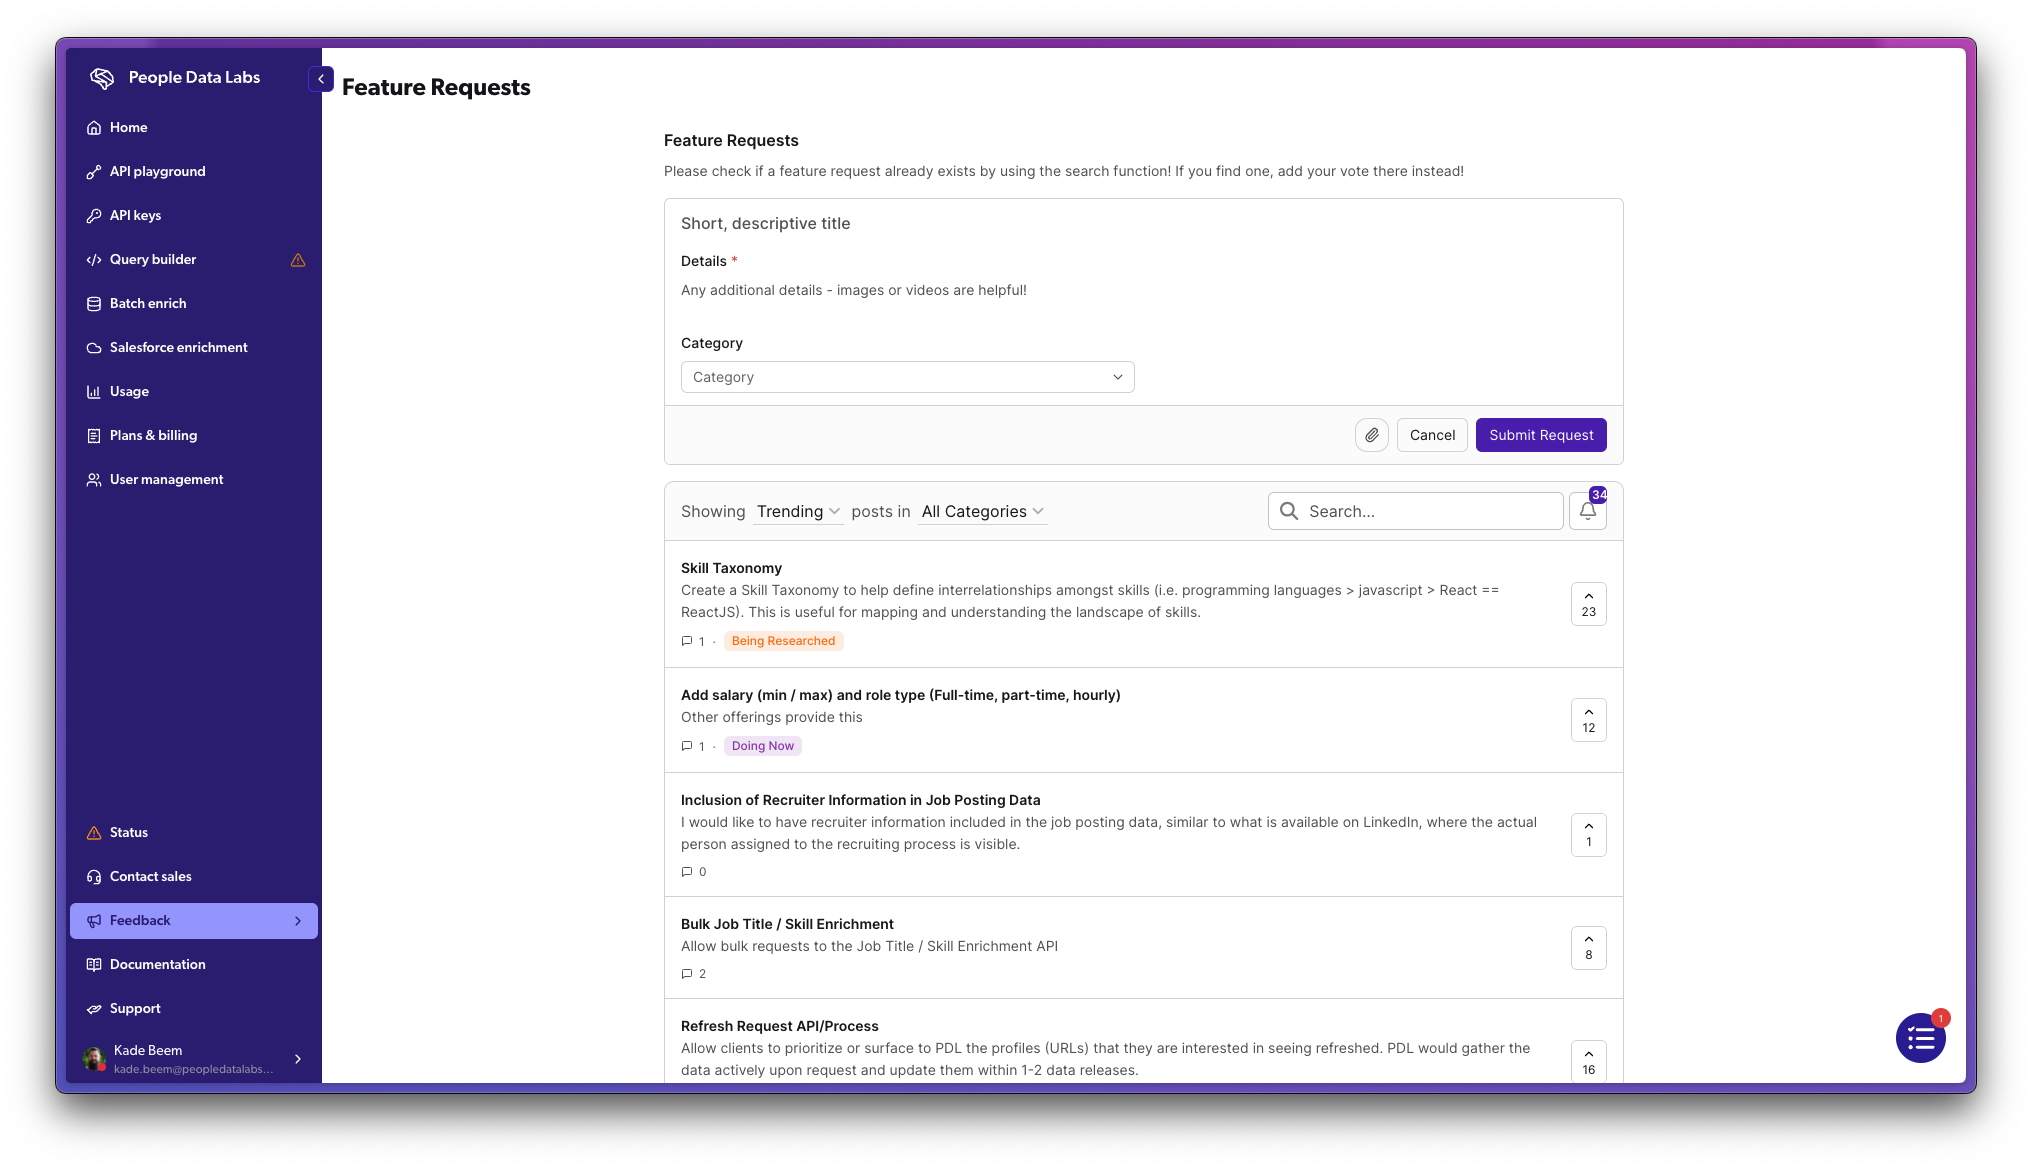The height and width of the screenshot is (1167, 2032).
Task: Open the API playground from the sidebar
Action: (157, 171)
